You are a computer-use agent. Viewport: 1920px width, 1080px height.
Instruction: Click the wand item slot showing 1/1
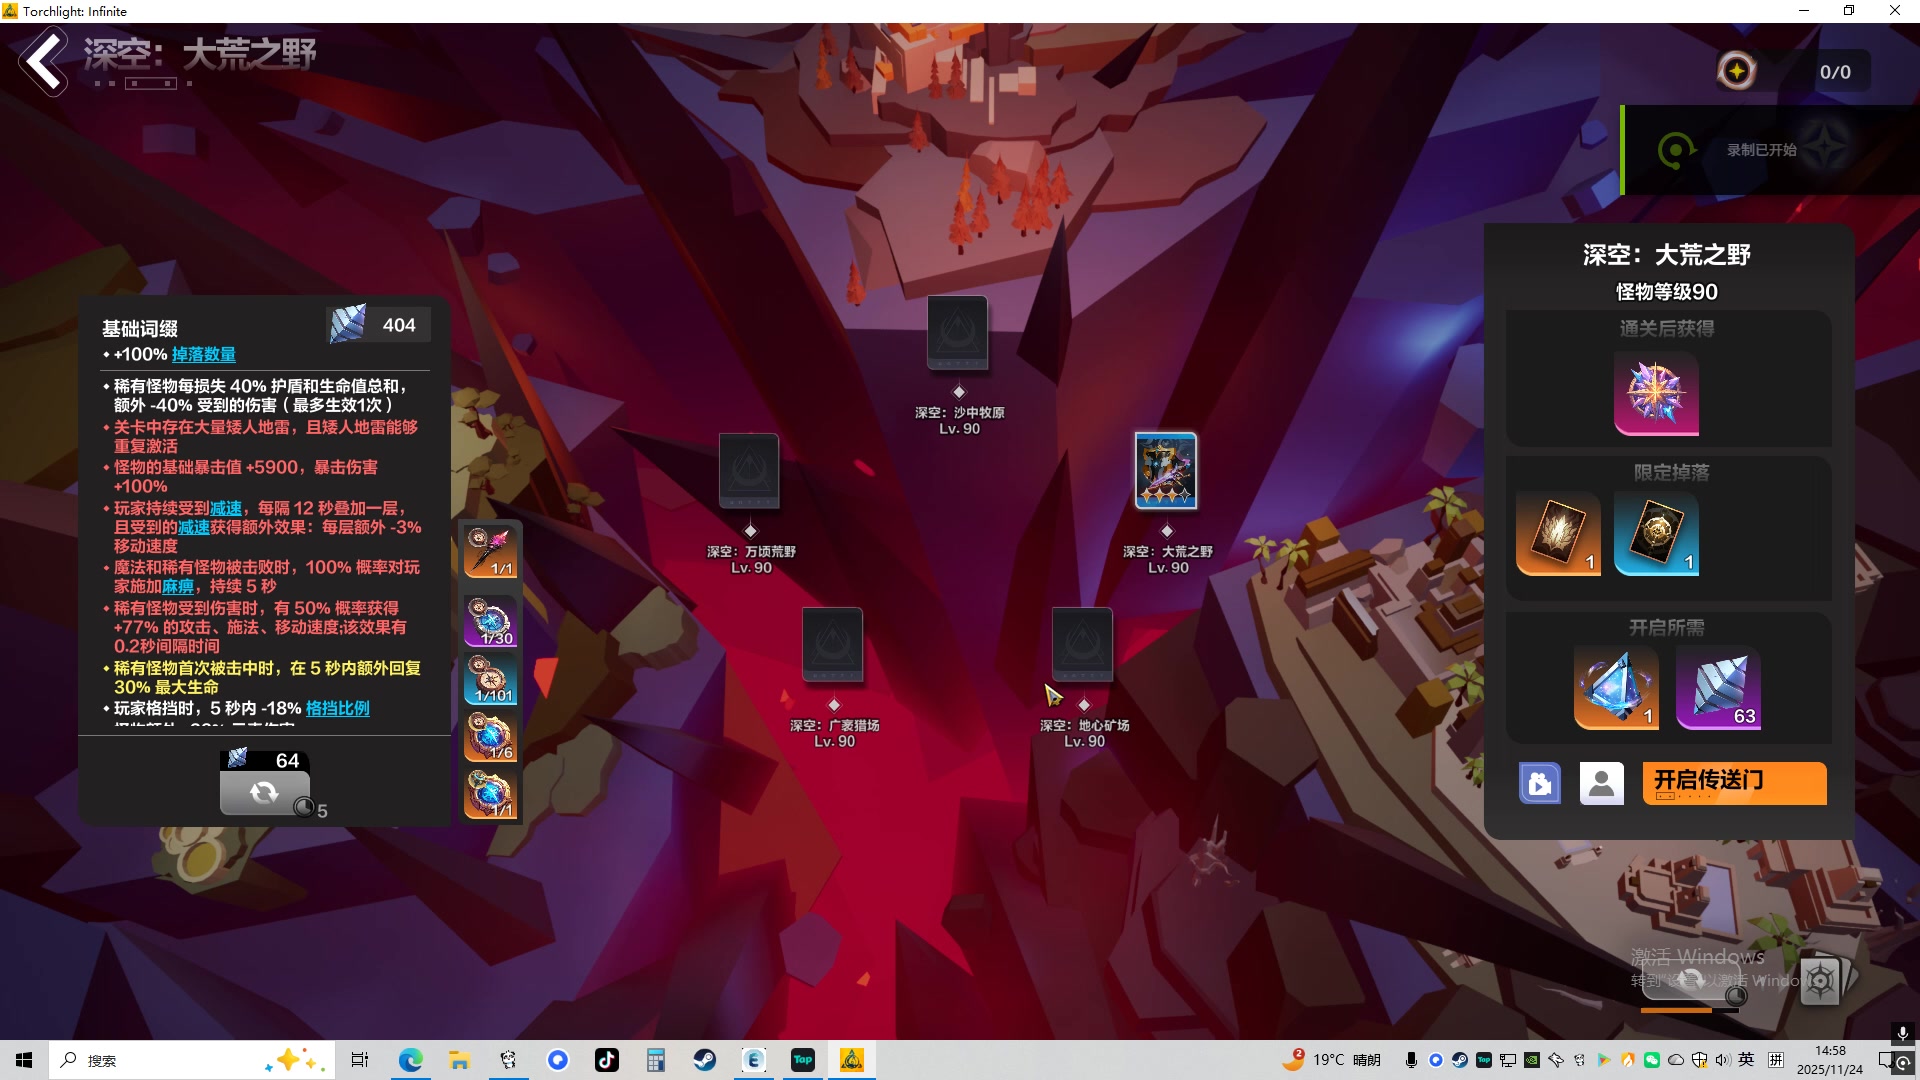click(x=490, y=552)
